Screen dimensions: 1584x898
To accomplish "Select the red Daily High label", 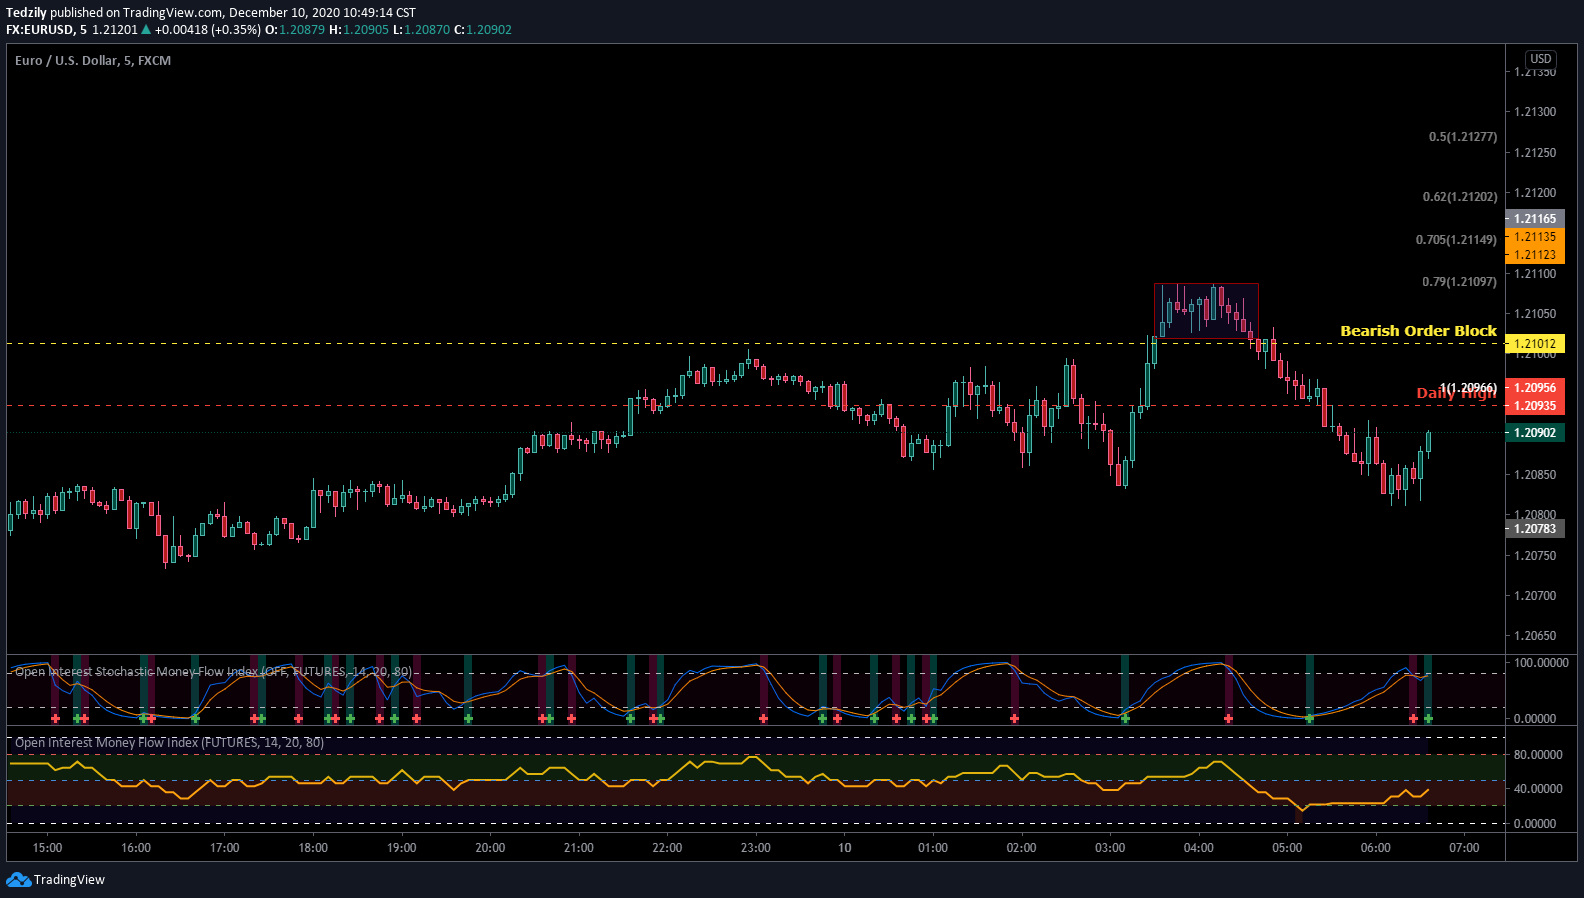I will point(1456,393).
